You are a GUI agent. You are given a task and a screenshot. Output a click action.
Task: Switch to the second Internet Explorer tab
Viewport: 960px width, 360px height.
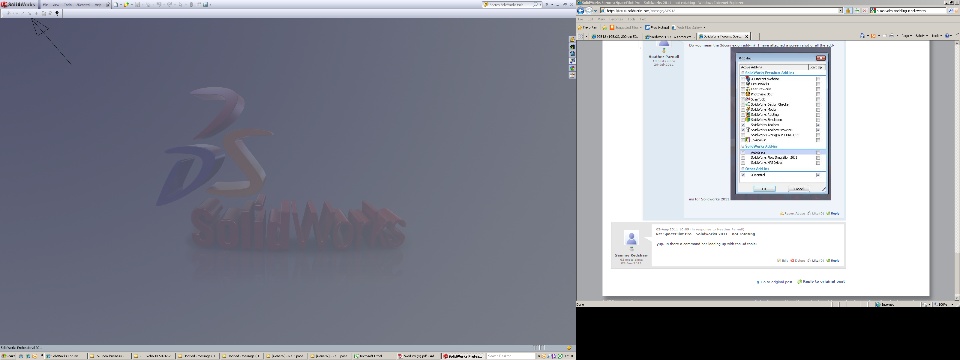click(669, 36)
